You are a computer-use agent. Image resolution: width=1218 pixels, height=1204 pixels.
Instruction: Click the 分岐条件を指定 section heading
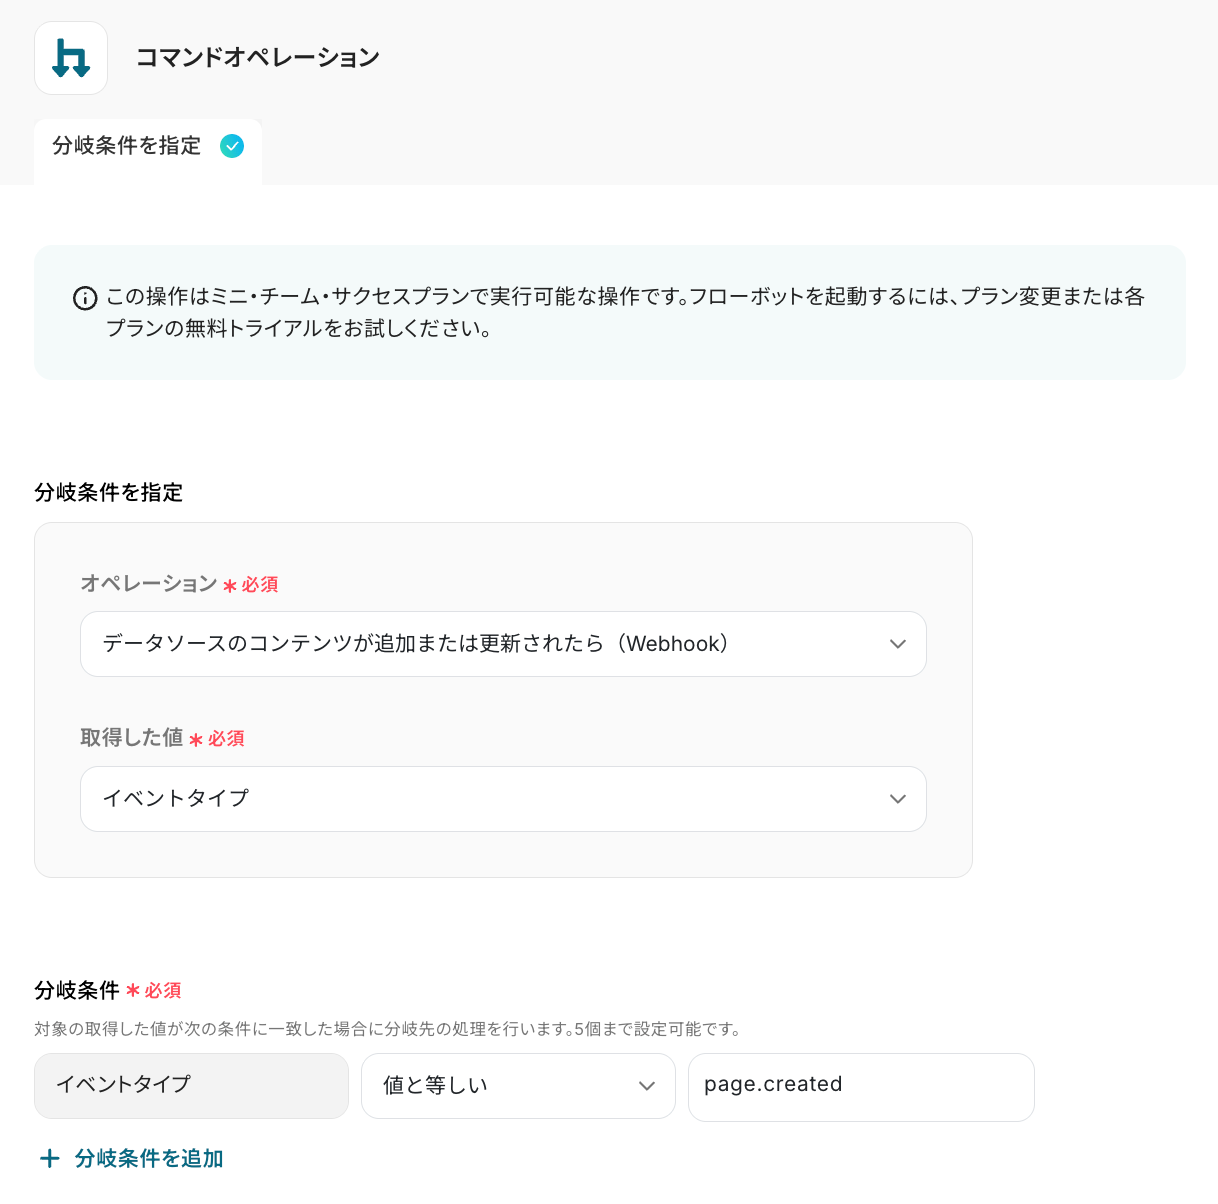click(109, 492)
